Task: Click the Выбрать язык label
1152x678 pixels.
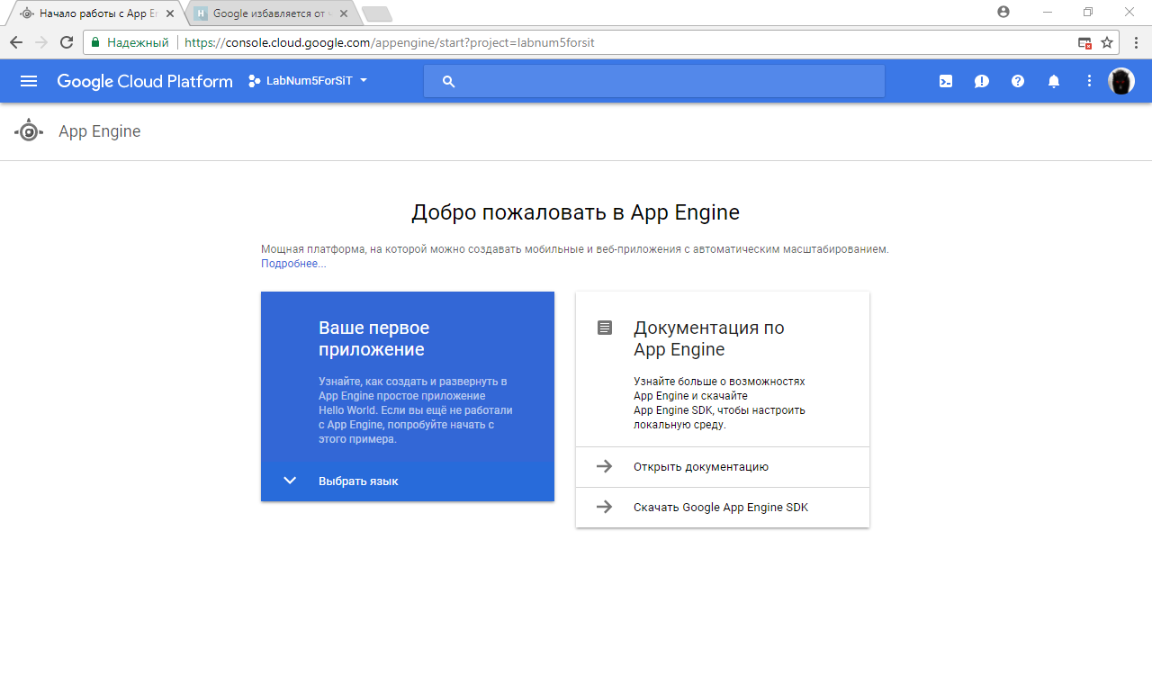Action: [x=358, y=481]
